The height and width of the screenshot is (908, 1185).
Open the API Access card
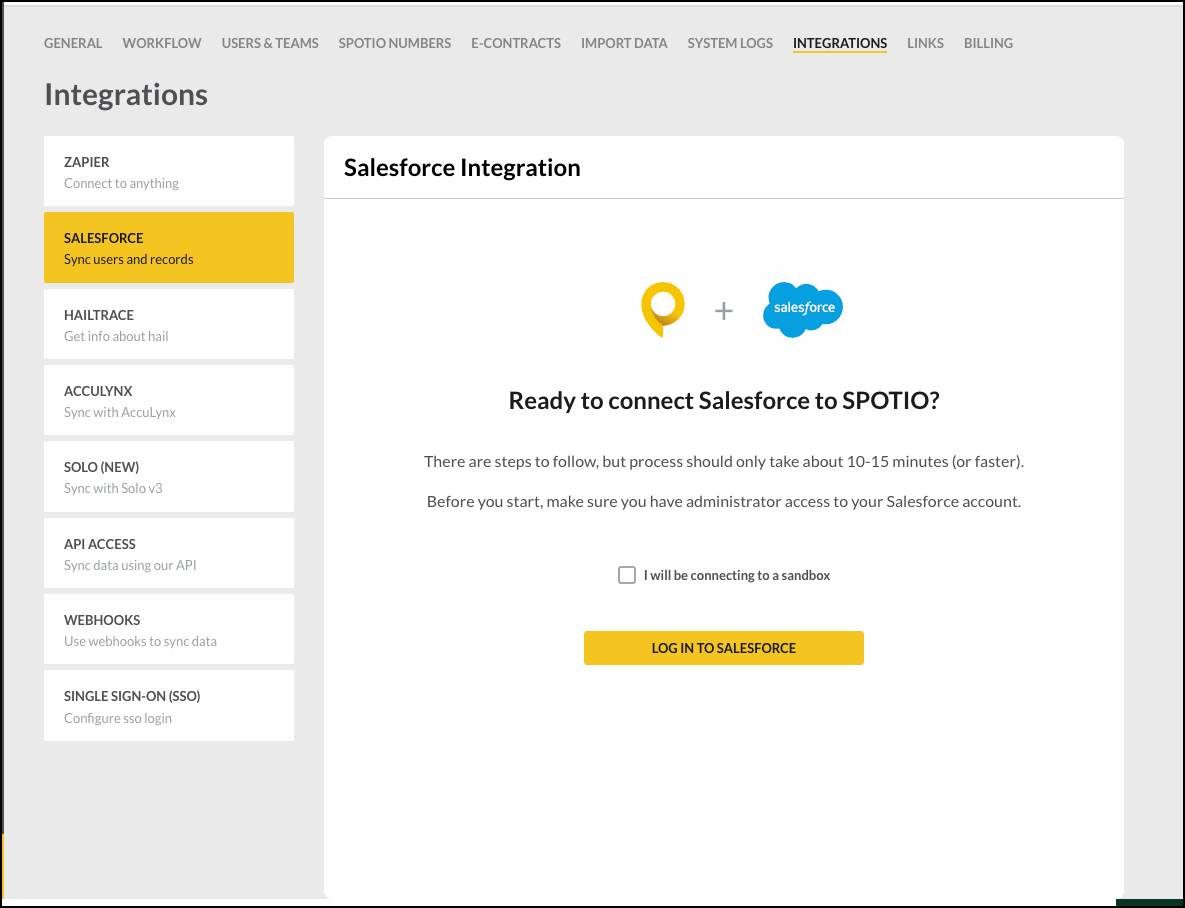click(169, 553)
